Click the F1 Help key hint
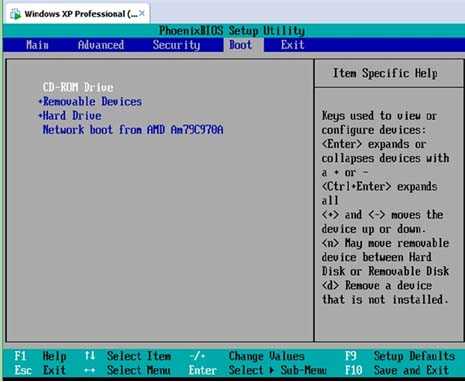The width and height of the screenshot is (465, 382). 40,356
